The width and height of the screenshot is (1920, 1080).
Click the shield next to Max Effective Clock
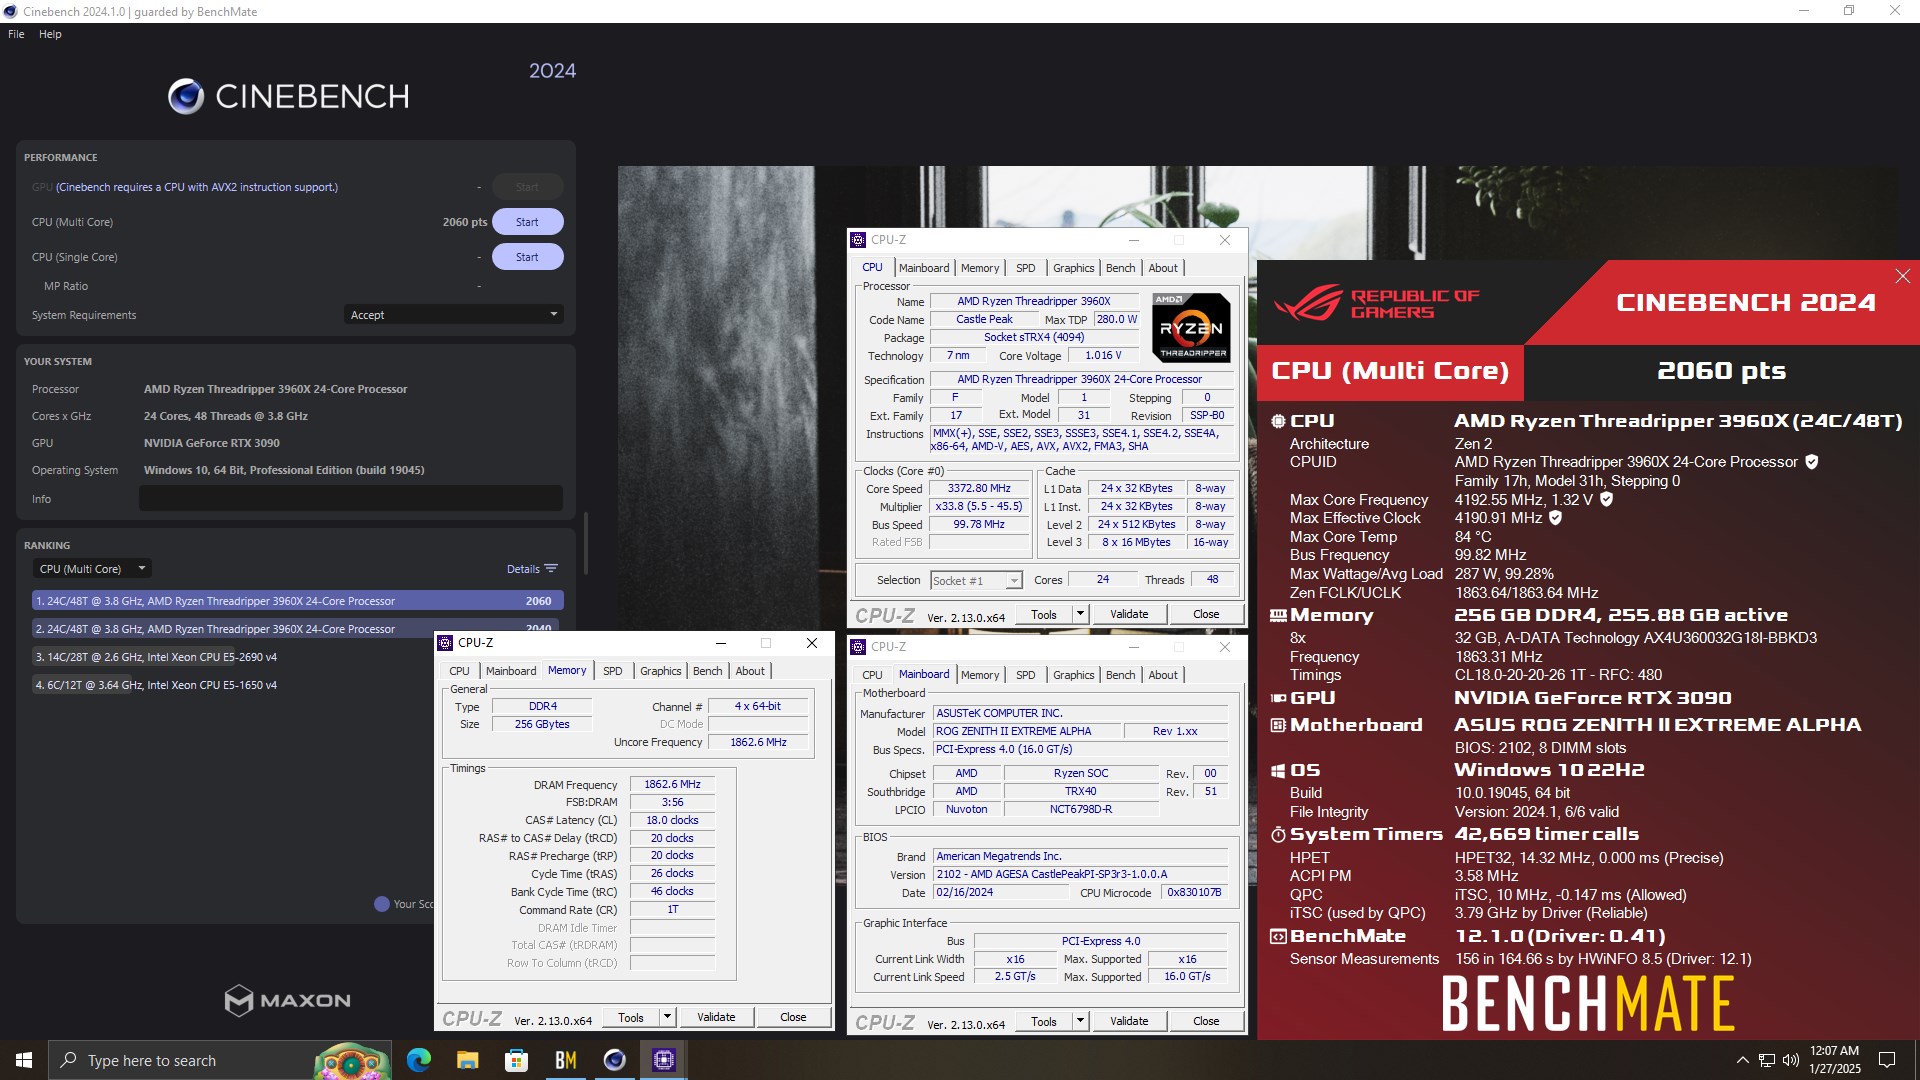[1555, 518]
